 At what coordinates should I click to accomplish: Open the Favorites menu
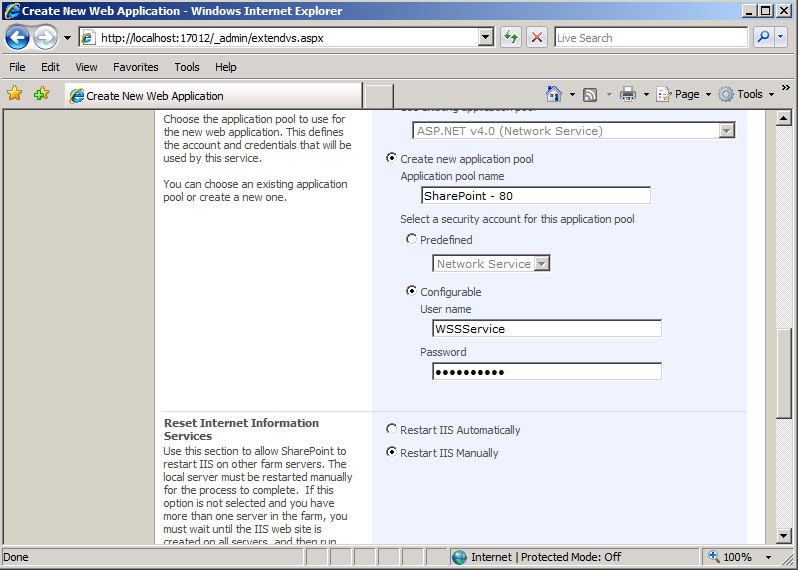135,67
